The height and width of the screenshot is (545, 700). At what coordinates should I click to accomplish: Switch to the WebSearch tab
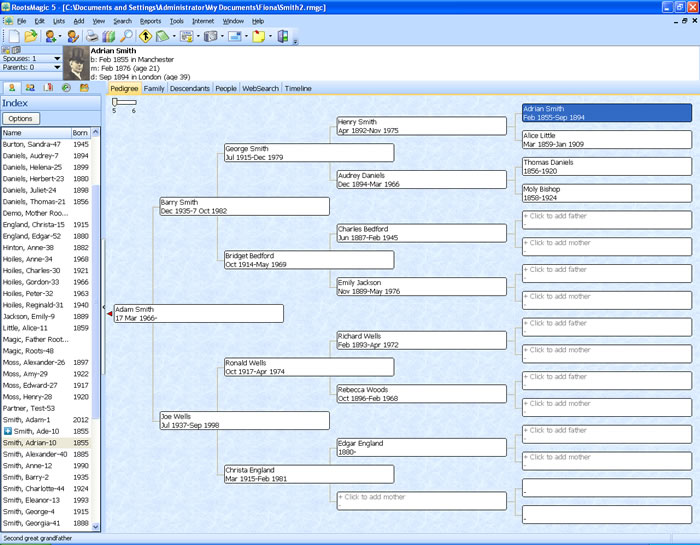coord(260,88)
